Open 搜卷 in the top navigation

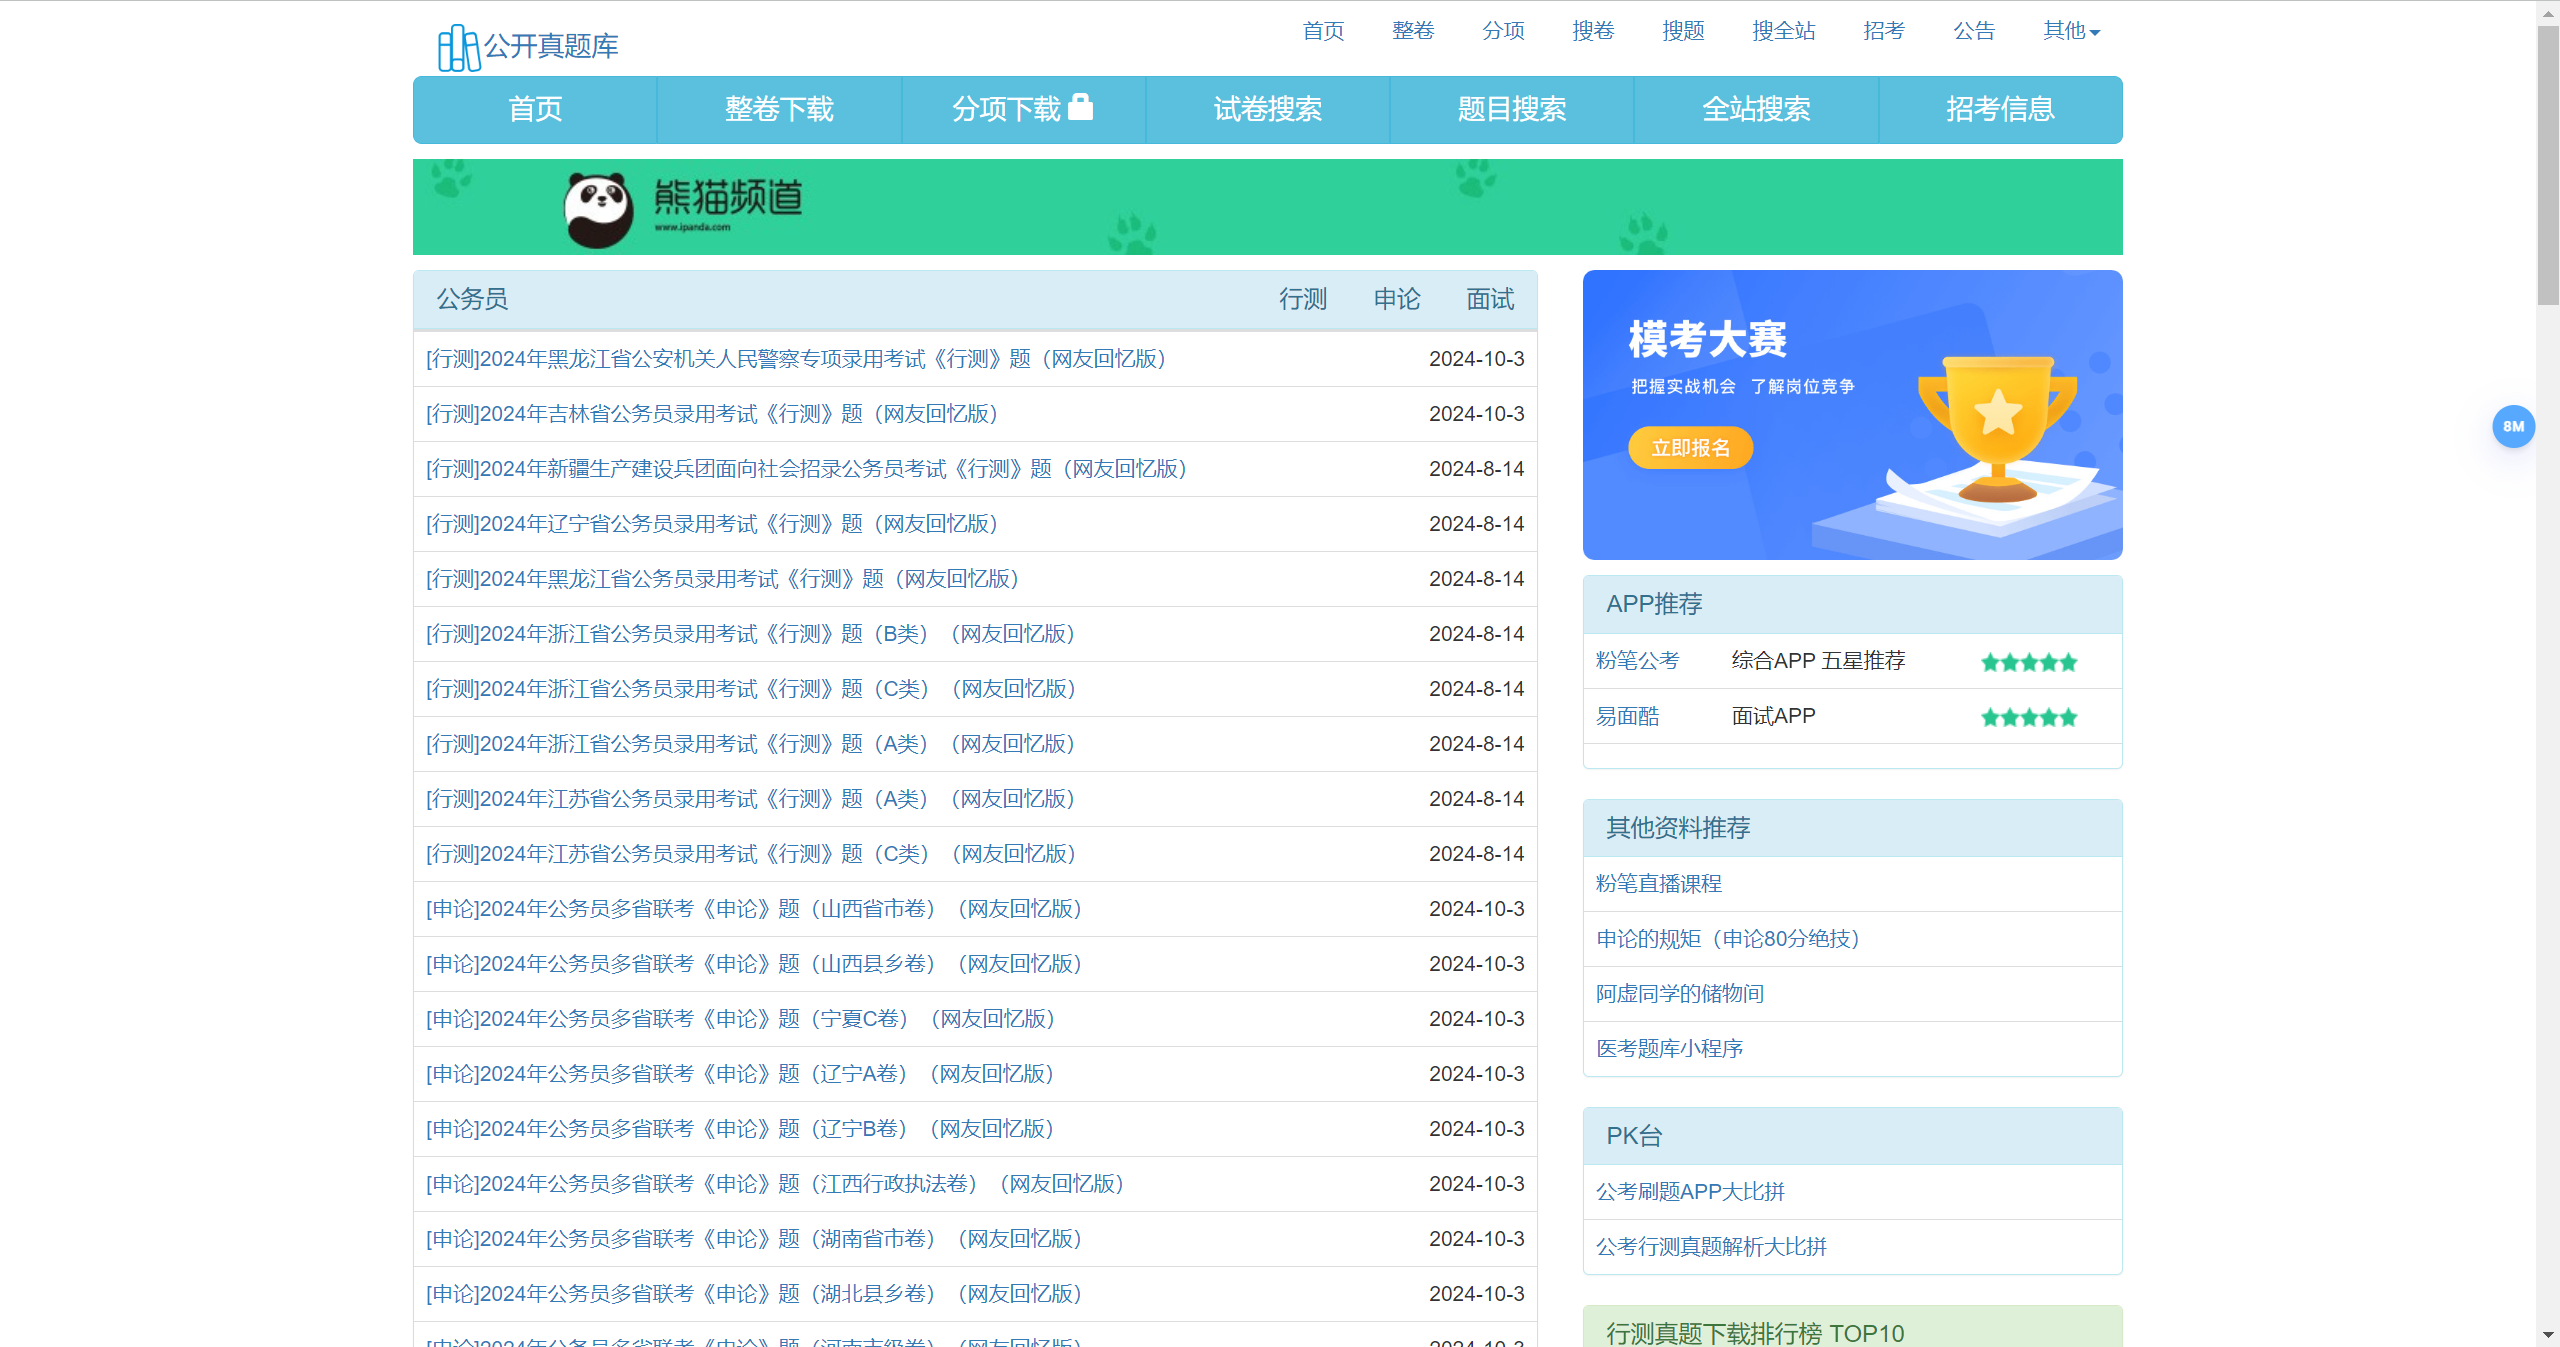point(1593,31)
